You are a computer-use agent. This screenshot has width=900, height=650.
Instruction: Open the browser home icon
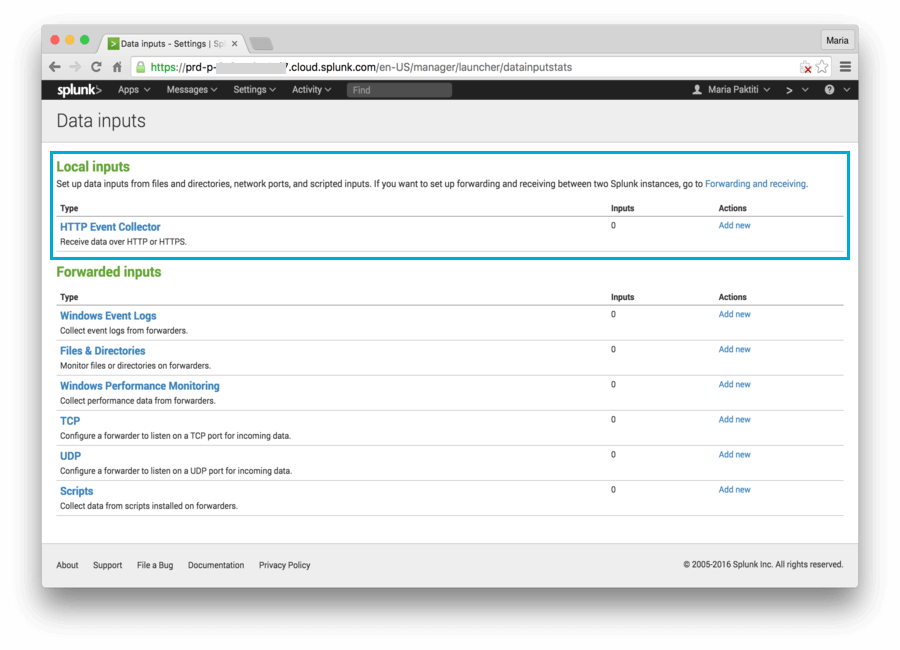(117, 67)
